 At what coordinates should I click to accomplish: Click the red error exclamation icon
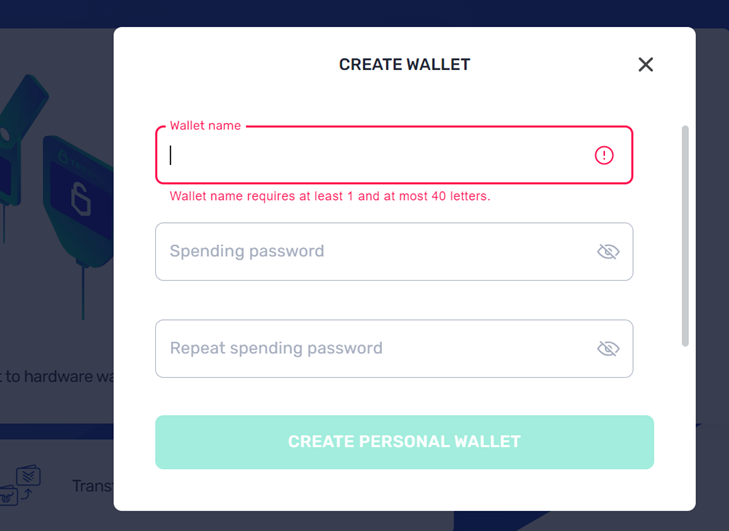click(x=604, y=155)
